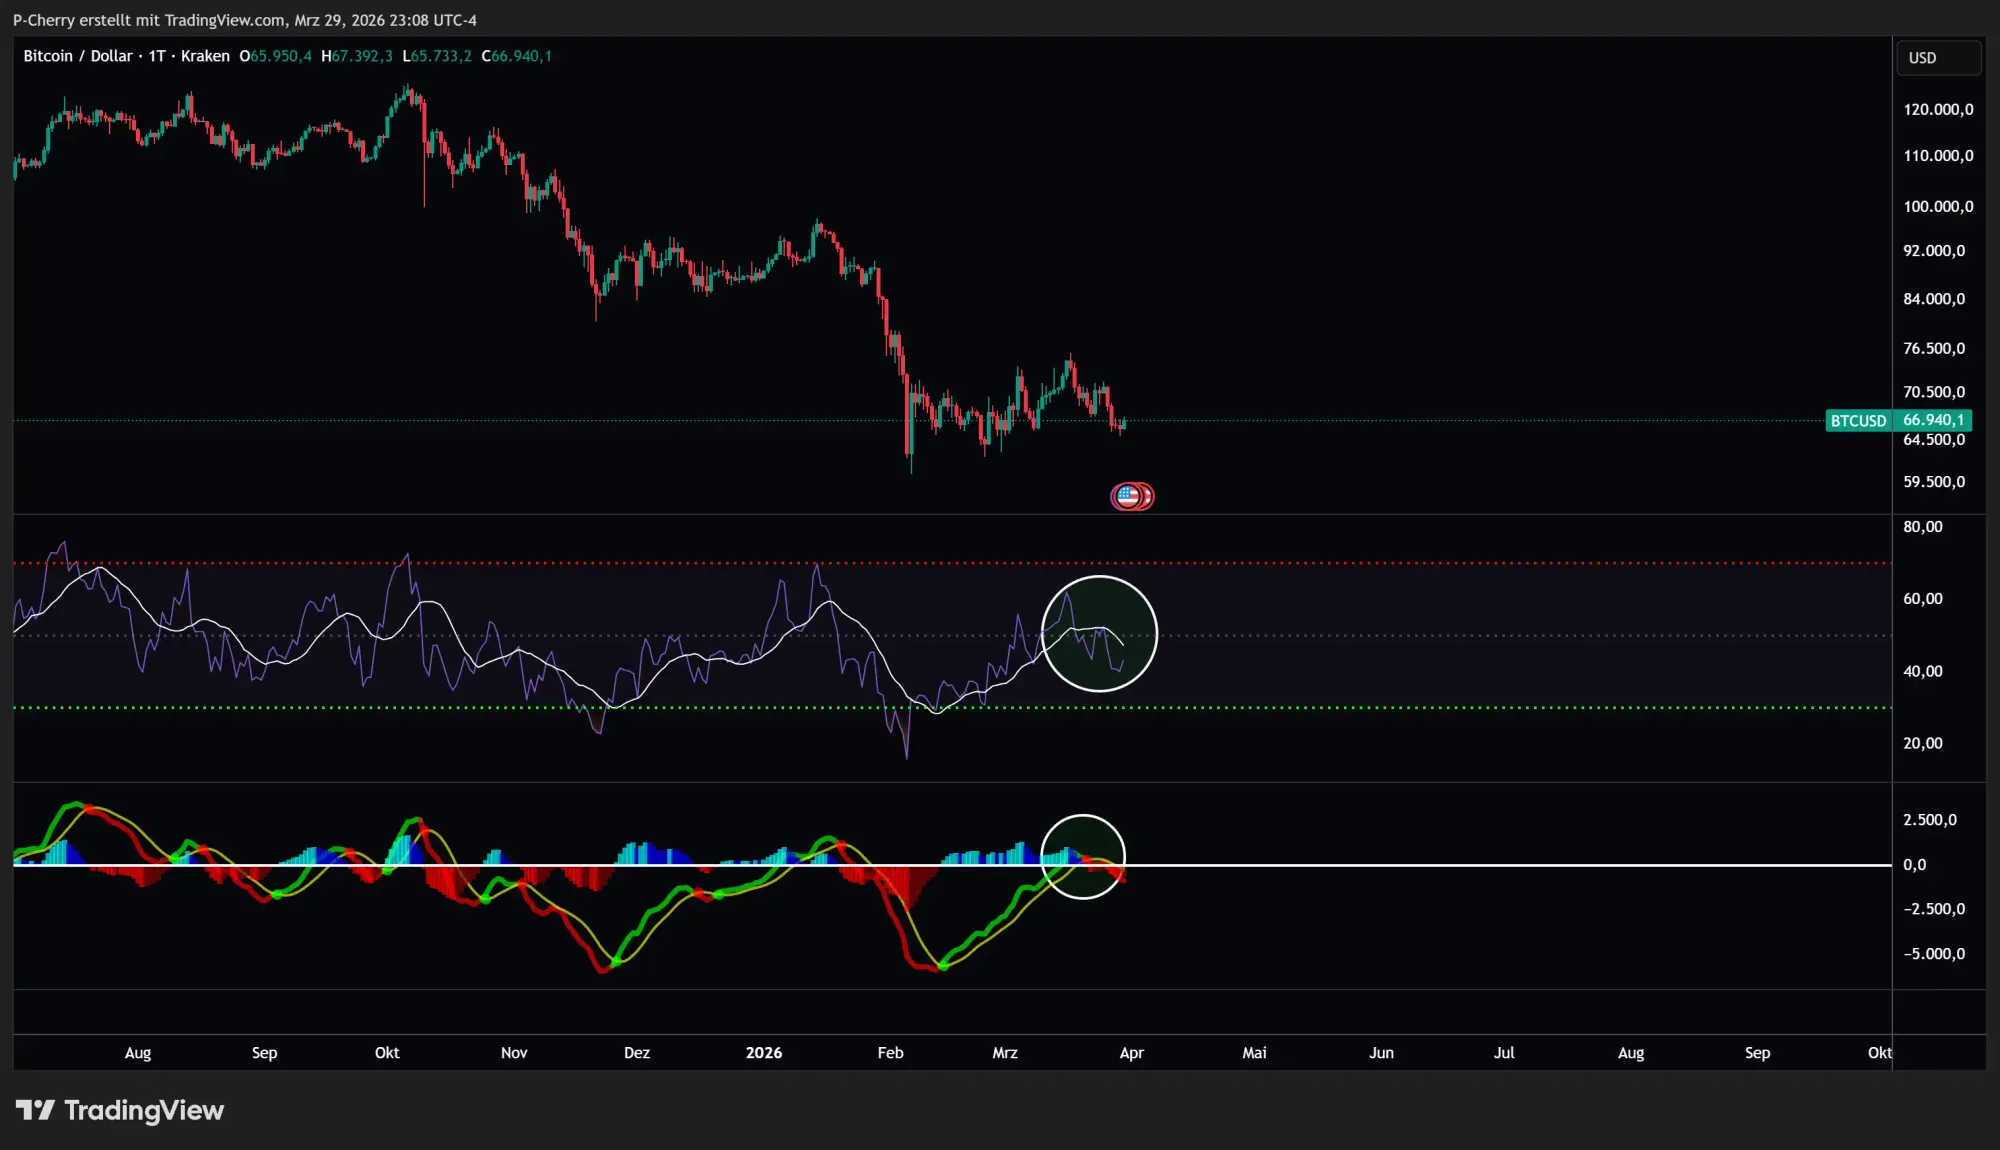Open the 1T timeframe option in legend
Screen dimensions: 2000x1150
point(155,56)
